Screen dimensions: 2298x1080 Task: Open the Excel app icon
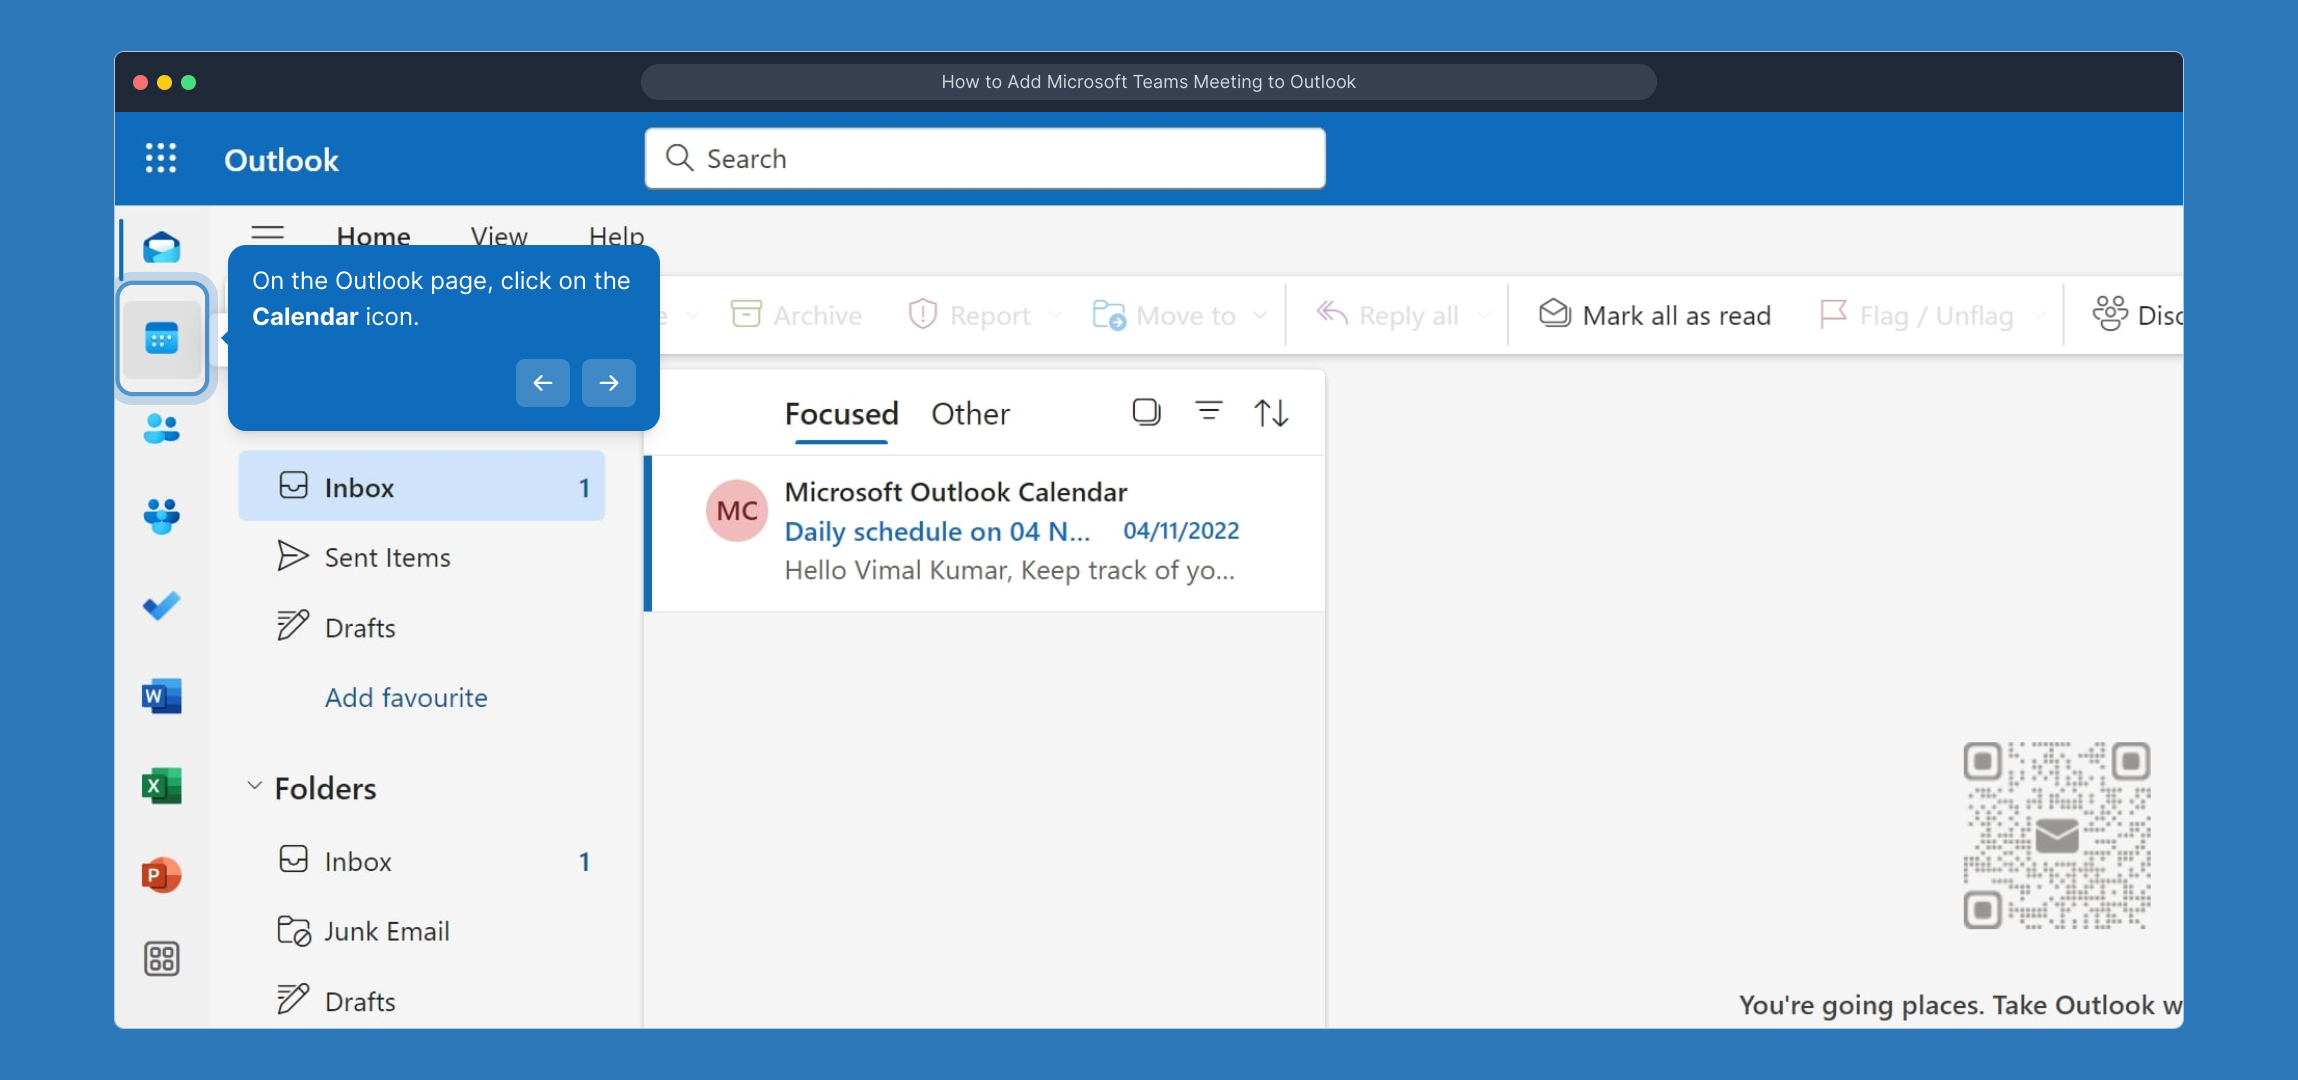coord(161,786)
